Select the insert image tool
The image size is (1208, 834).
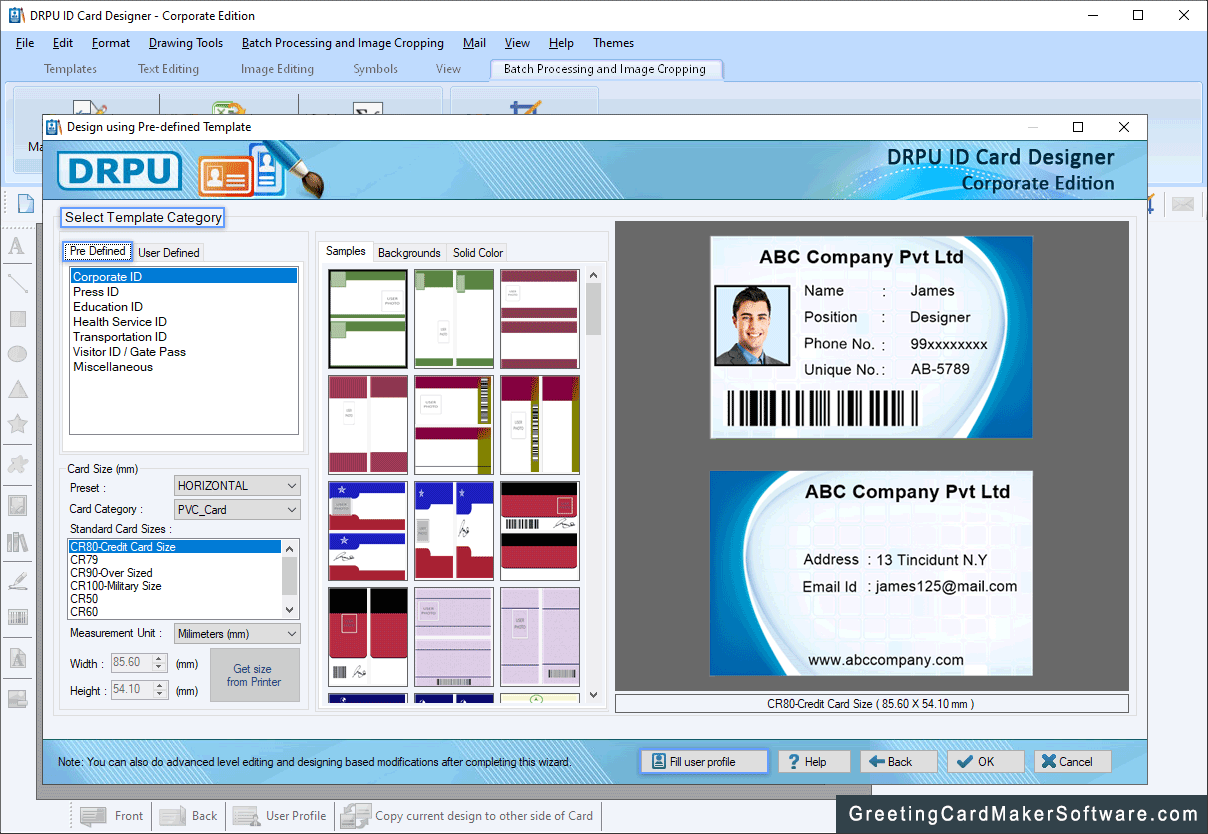click(17, 505)
